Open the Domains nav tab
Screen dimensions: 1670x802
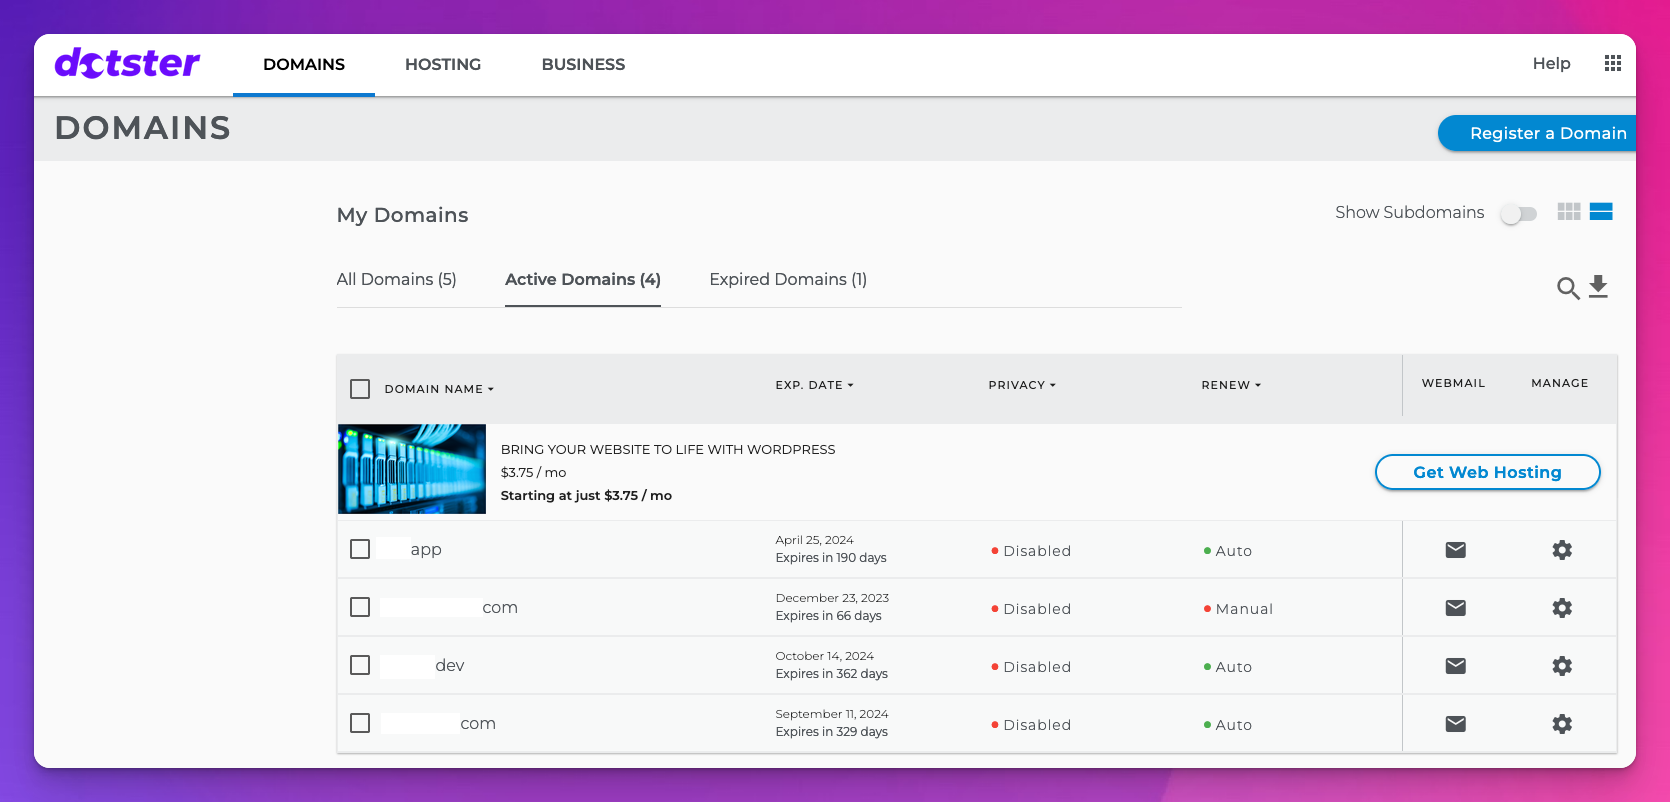point(304,64)
